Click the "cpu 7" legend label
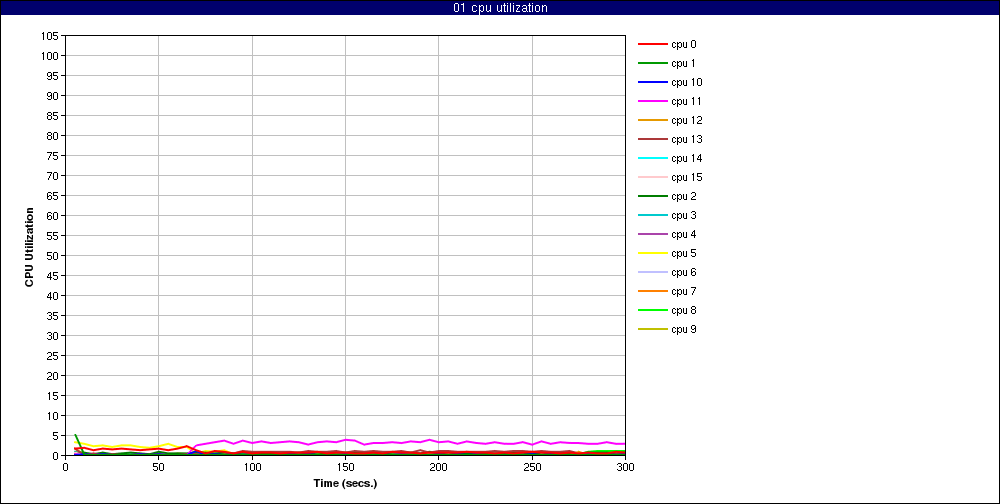The image size is (1000, 504). pos(684,292)
